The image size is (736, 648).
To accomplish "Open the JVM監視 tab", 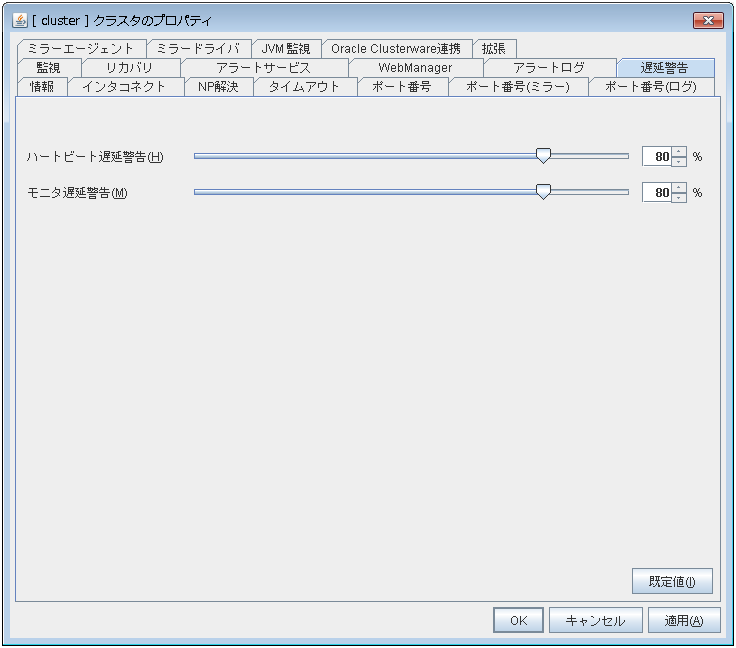I will 285,49.
